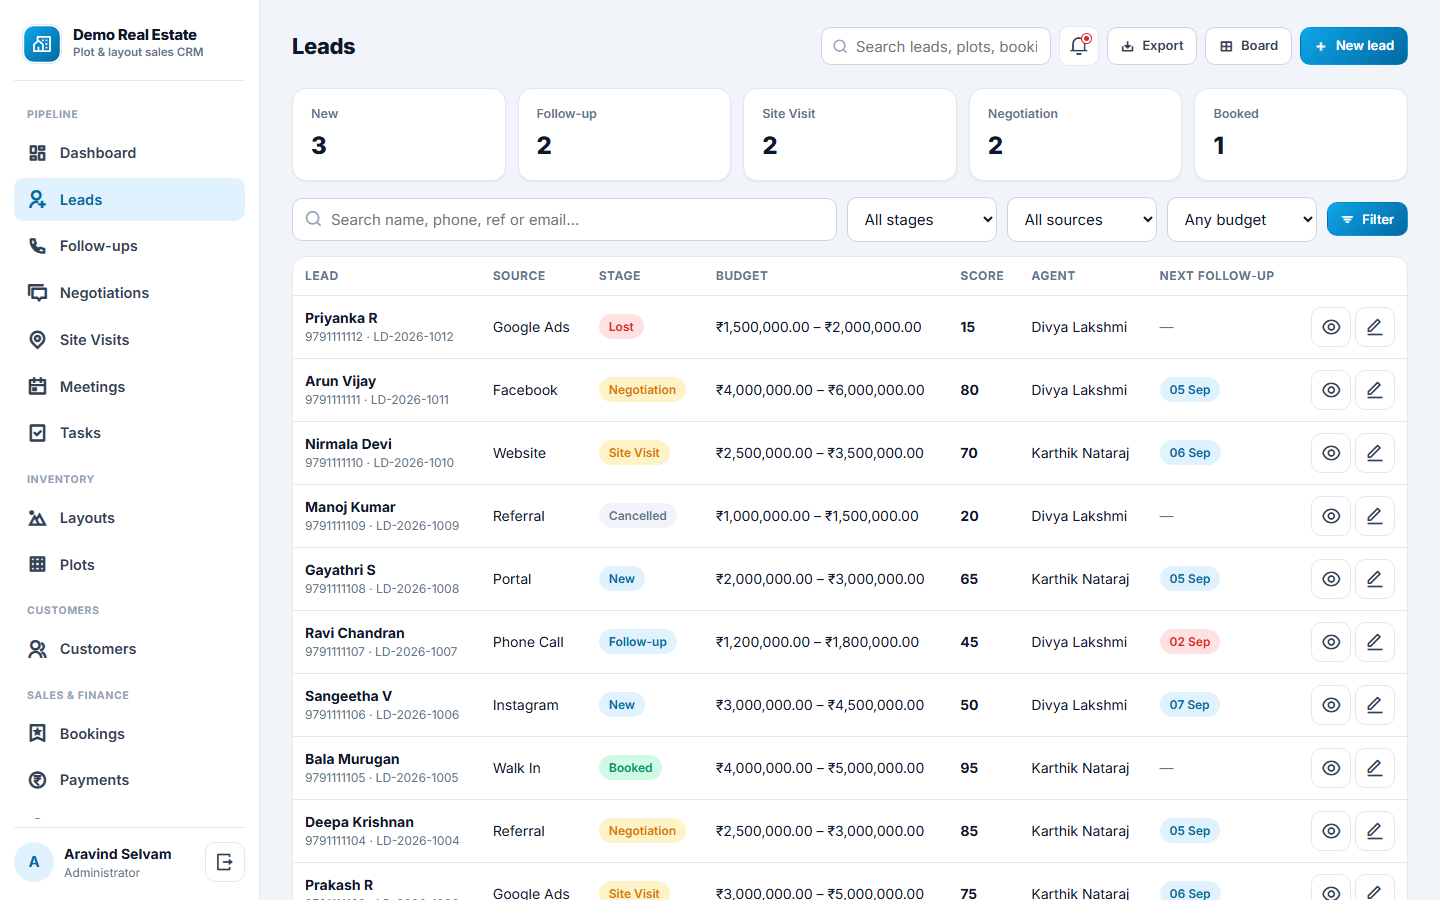
Task: Click the Lost stage badge for Priyanka R
Action: pyautogui.click(x=621, y=327)
